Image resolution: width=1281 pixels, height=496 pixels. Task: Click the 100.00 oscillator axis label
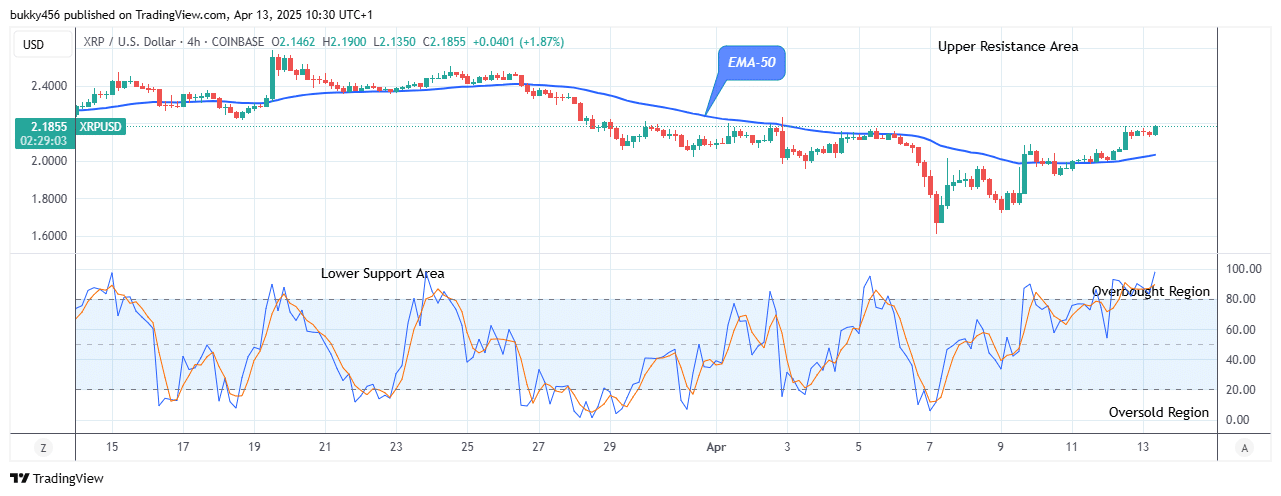point(1242,270)
